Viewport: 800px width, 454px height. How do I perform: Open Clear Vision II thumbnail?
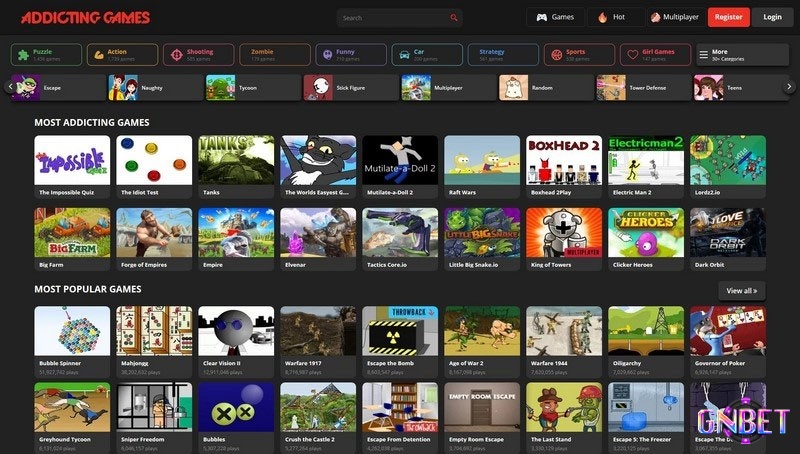click(236, 331)
